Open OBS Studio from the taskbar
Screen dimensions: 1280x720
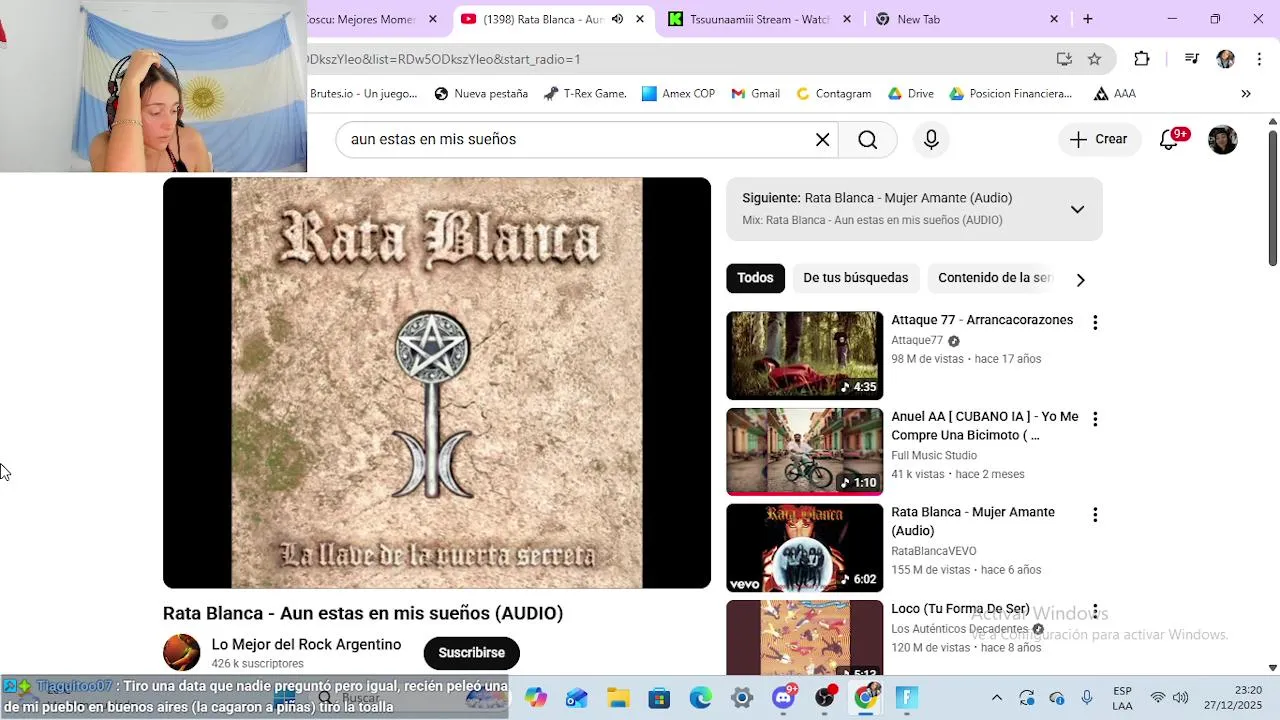tap(825, 697)
